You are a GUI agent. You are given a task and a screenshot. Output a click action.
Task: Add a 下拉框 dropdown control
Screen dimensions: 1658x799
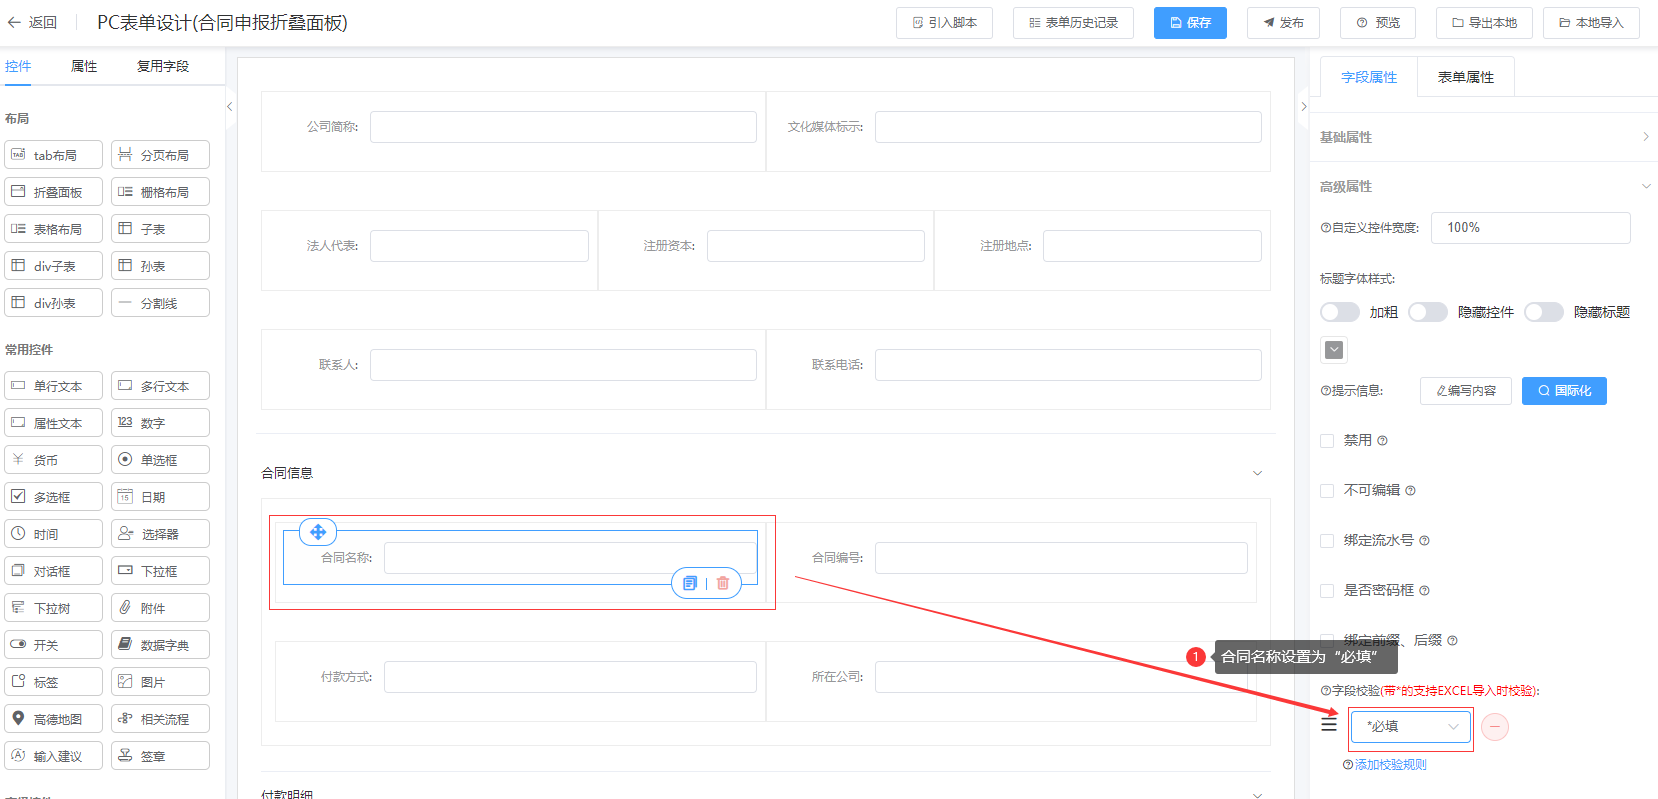[x=160, y=571]
